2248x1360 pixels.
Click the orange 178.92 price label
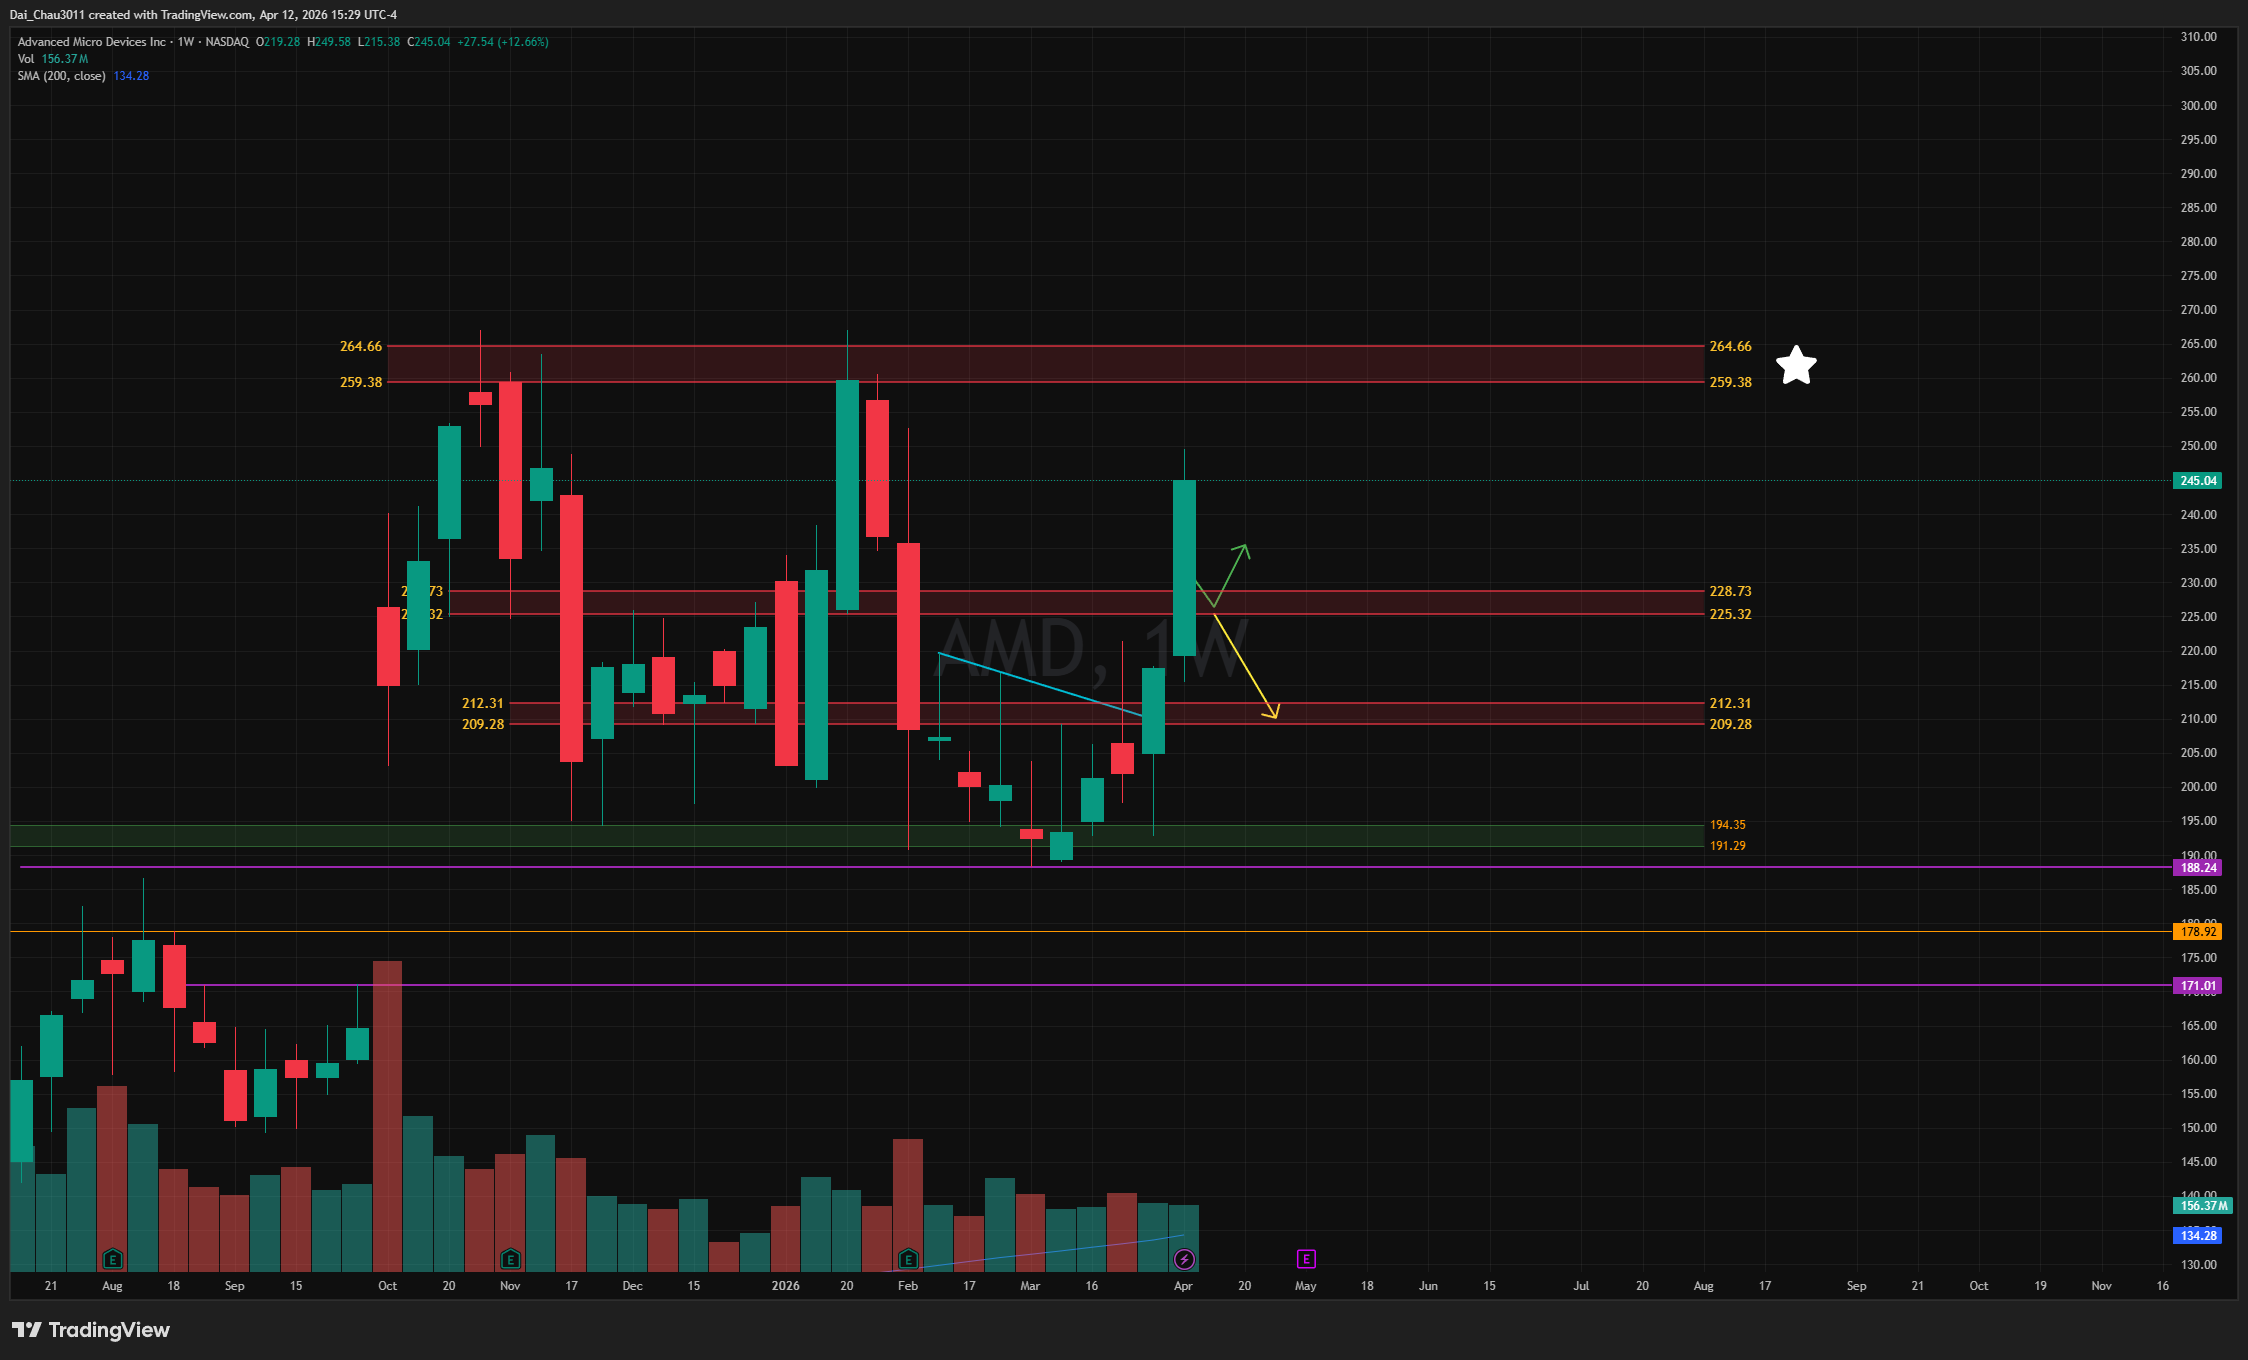pyautogui.click(x=2198, y=932)
